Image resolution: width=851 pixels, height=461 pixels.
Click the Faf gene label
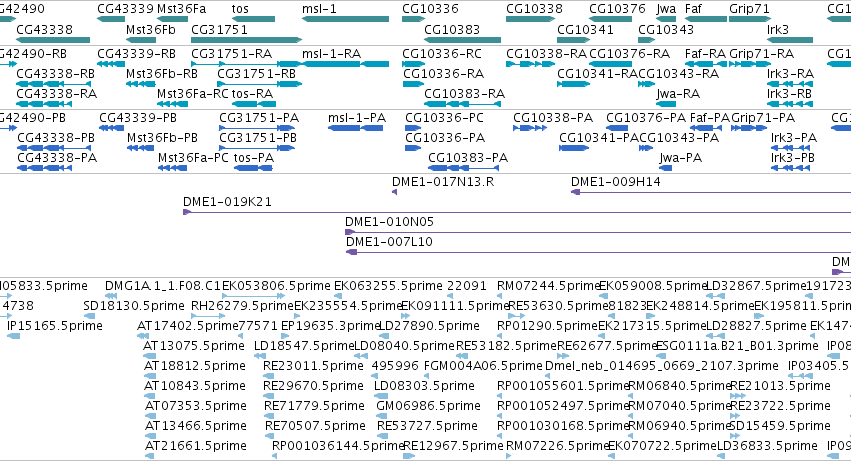point(693,9)
